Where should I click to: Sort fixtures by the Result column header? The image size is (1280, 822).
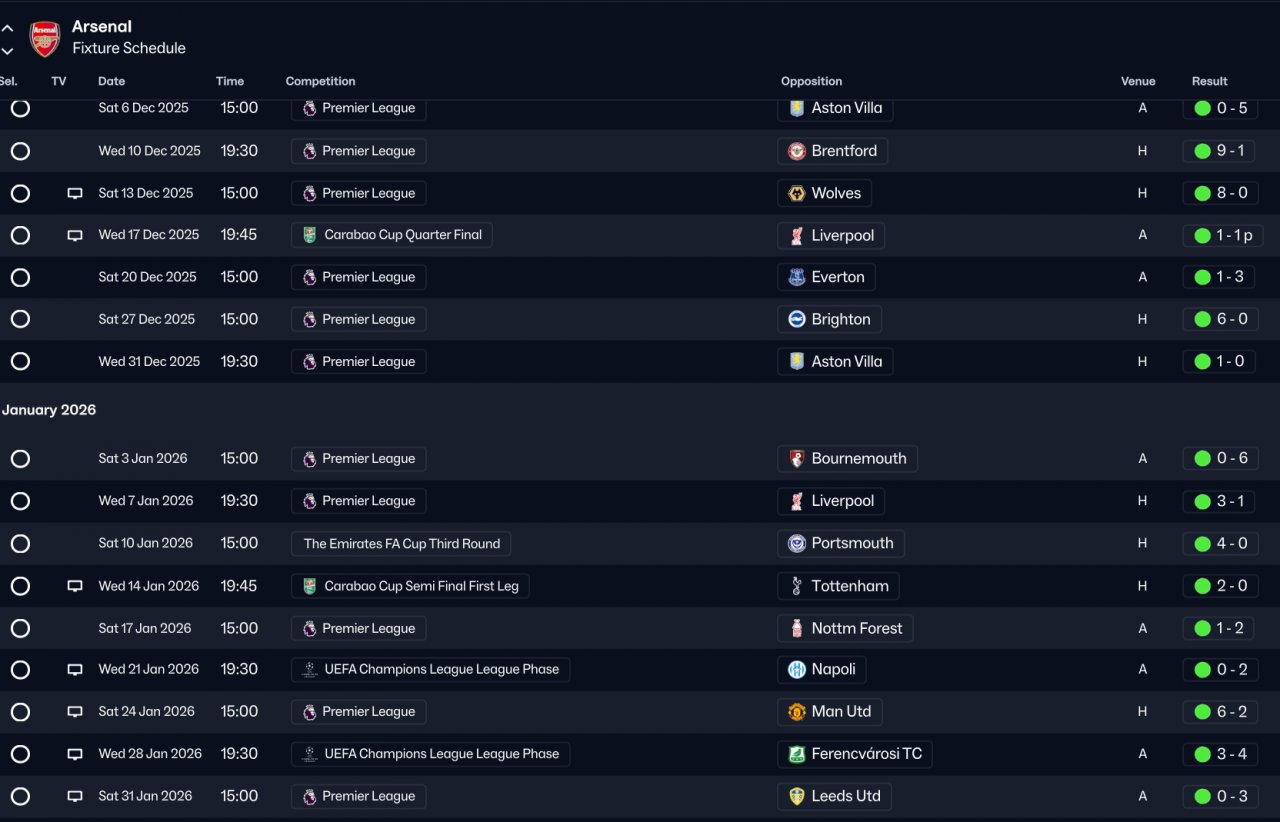(1209, 81)
